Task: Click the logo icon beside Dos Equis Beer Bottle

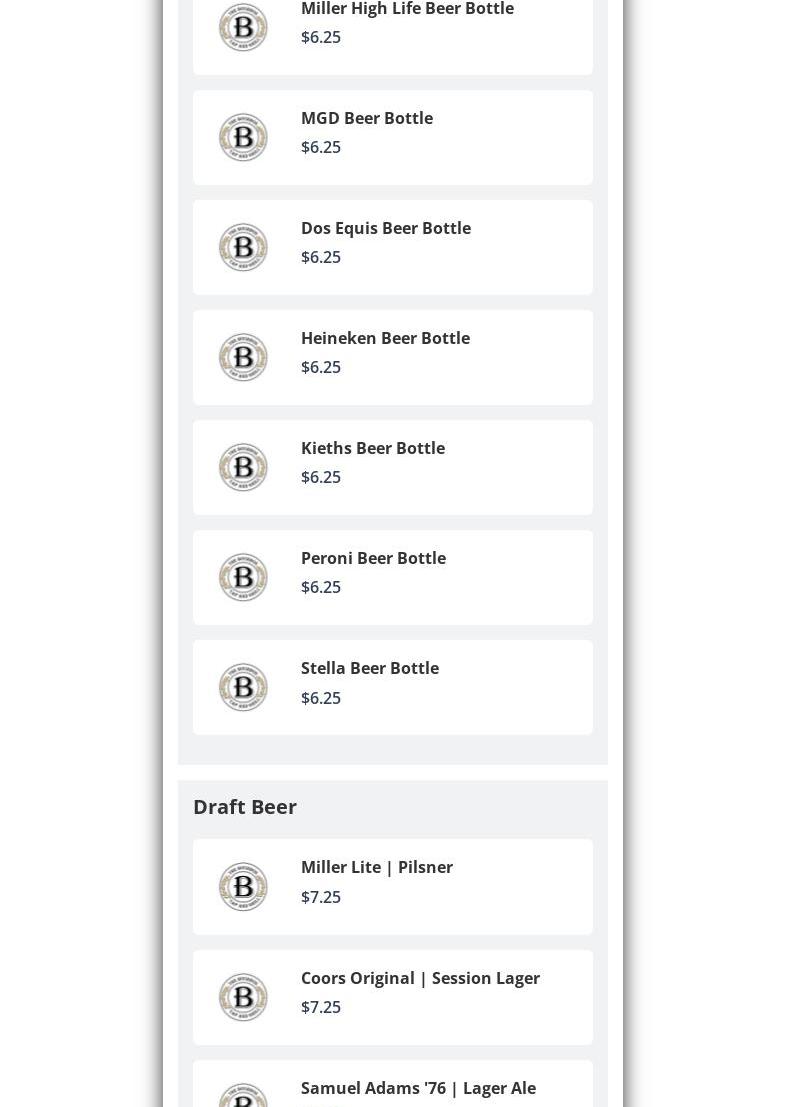Action: pyautogui.click(x=243, y=247)
